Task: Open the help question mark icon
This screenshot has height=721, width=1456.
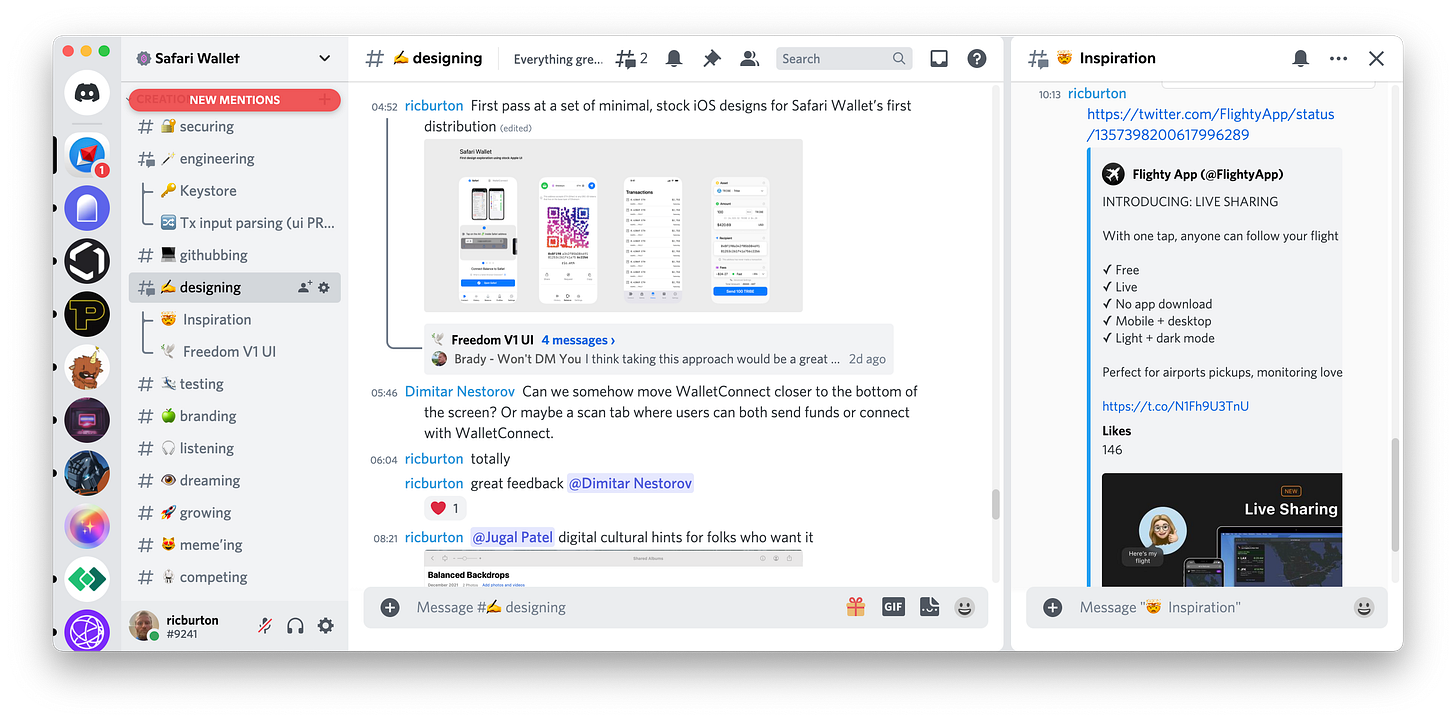Action: (x=977, y=59)
